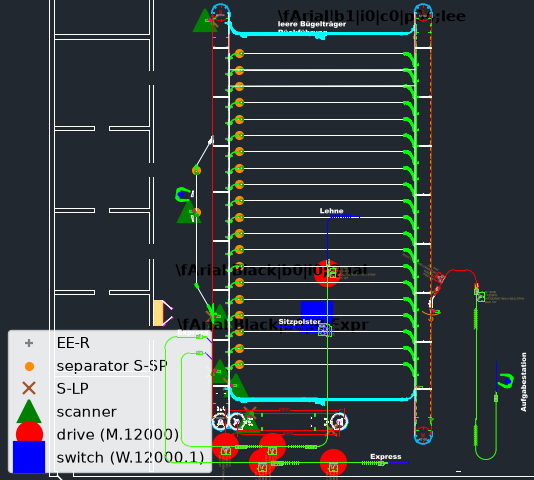
Task: Click the 'Express' label at bottom right
Action: point(386,456)
